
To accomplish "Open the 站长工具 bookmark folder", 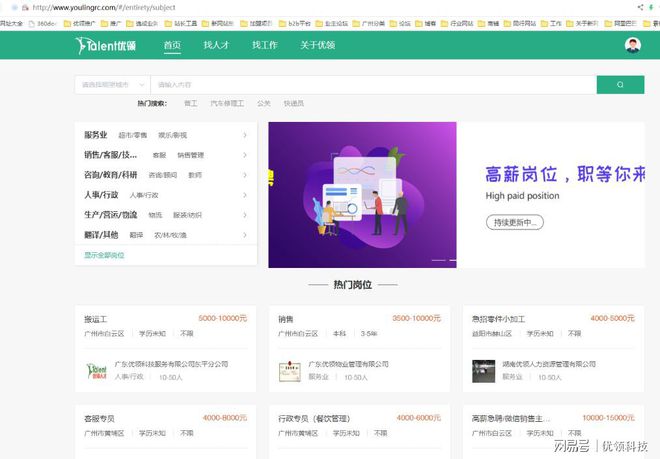I will click(181, 24).
